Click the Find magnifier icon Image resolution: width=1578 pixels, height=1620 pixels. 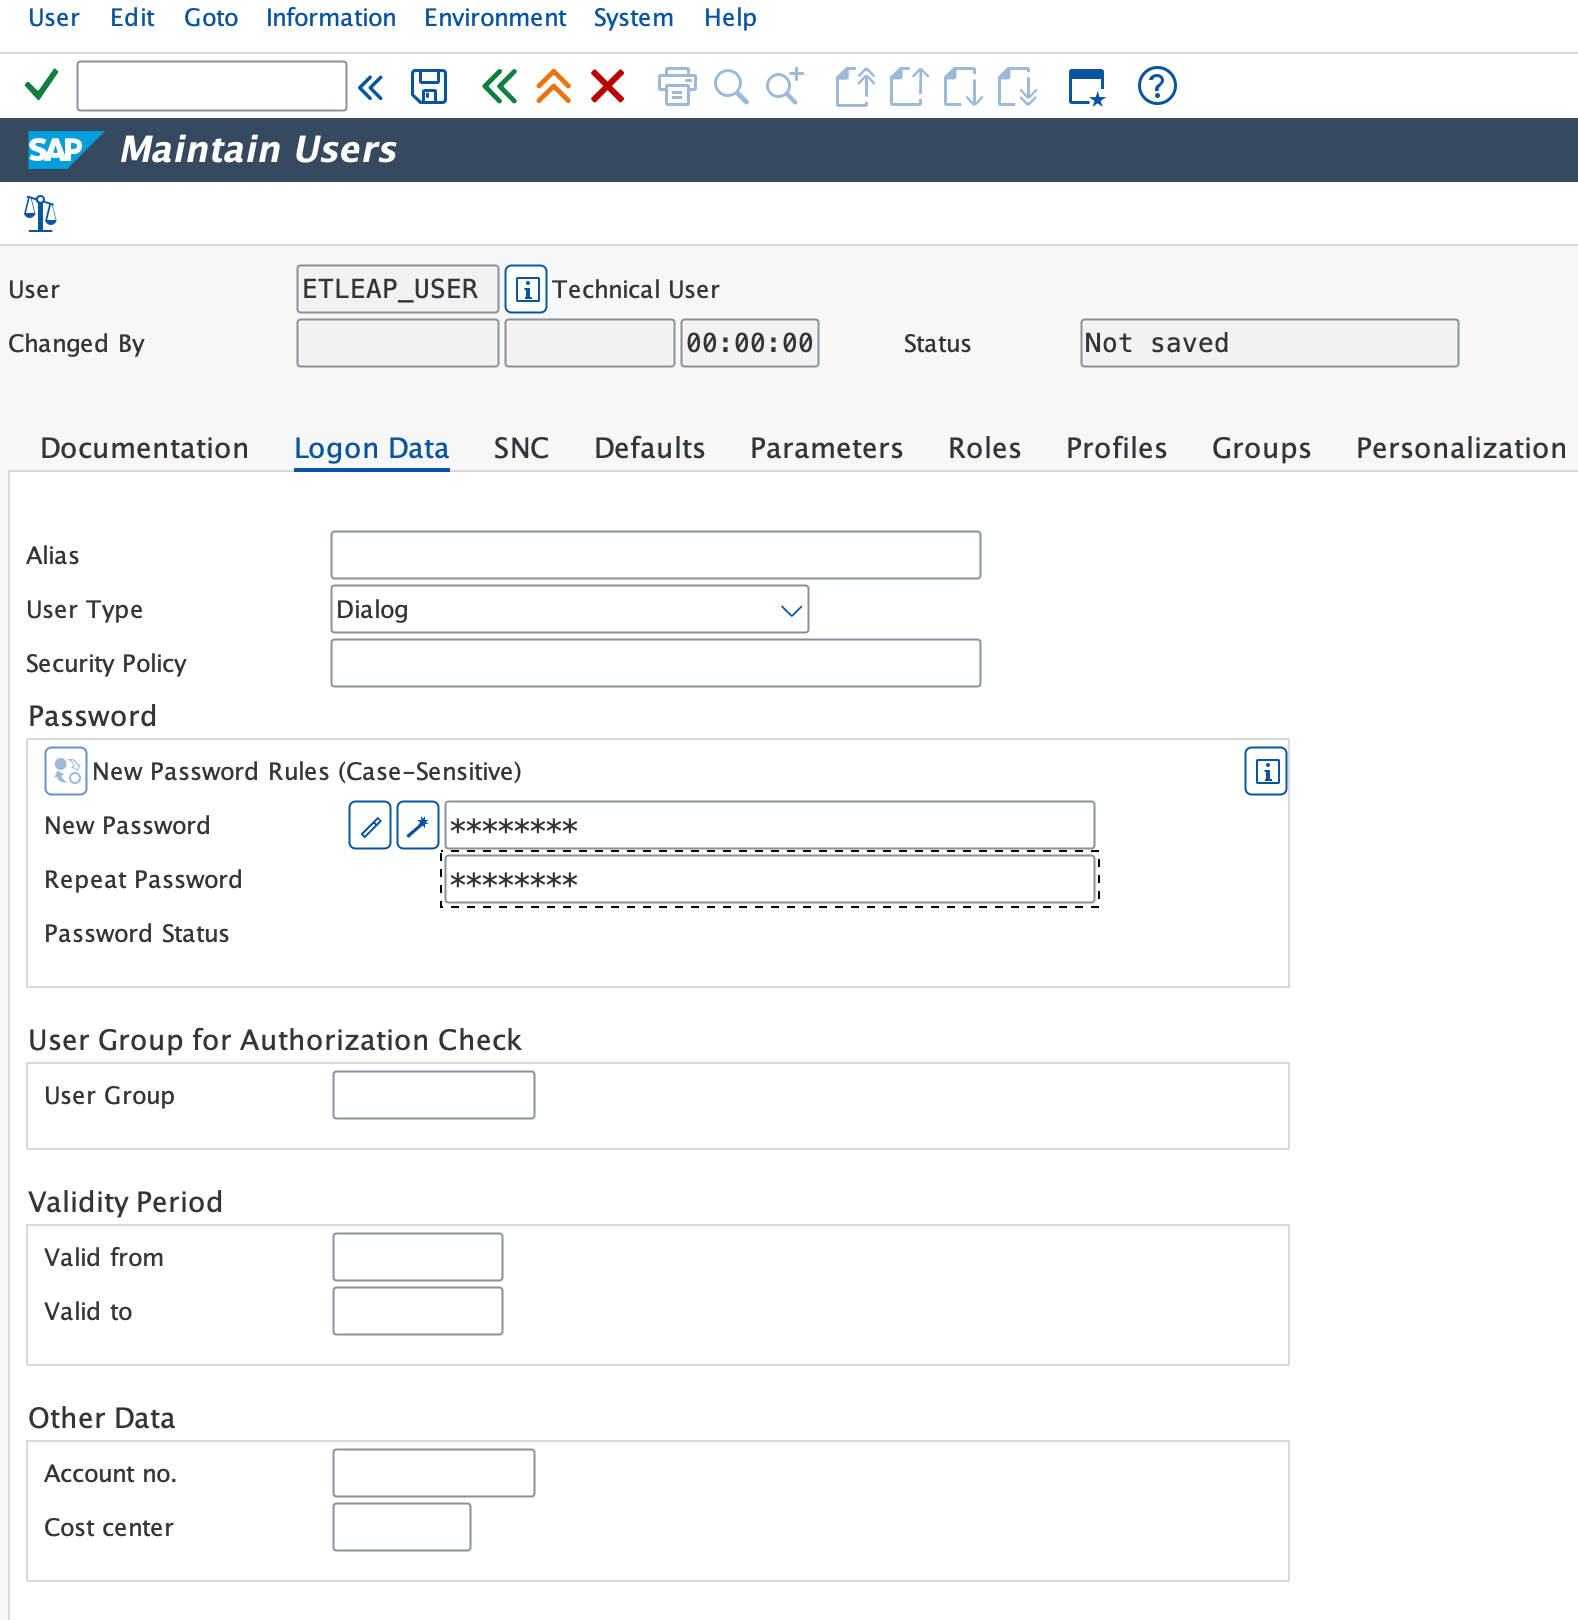click(731, 87)
